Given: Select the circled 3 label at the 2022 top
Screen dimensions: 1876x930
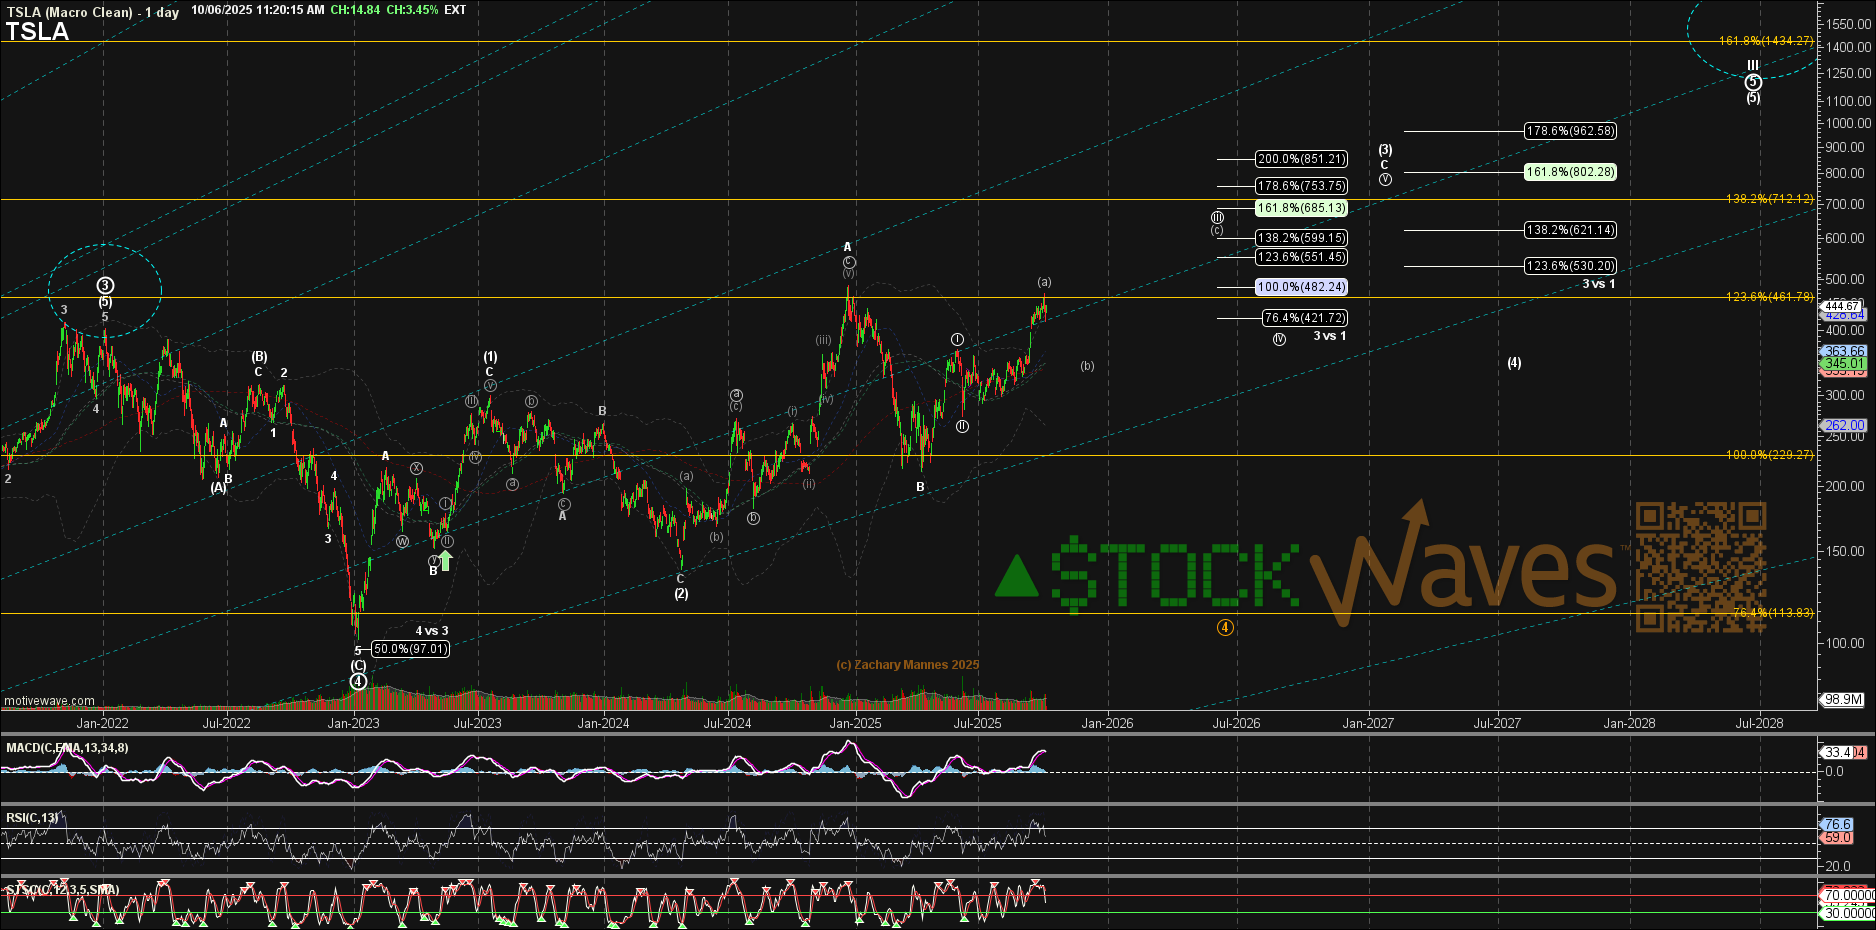Looking at the screenshot, I should click(x=105, y=286).
